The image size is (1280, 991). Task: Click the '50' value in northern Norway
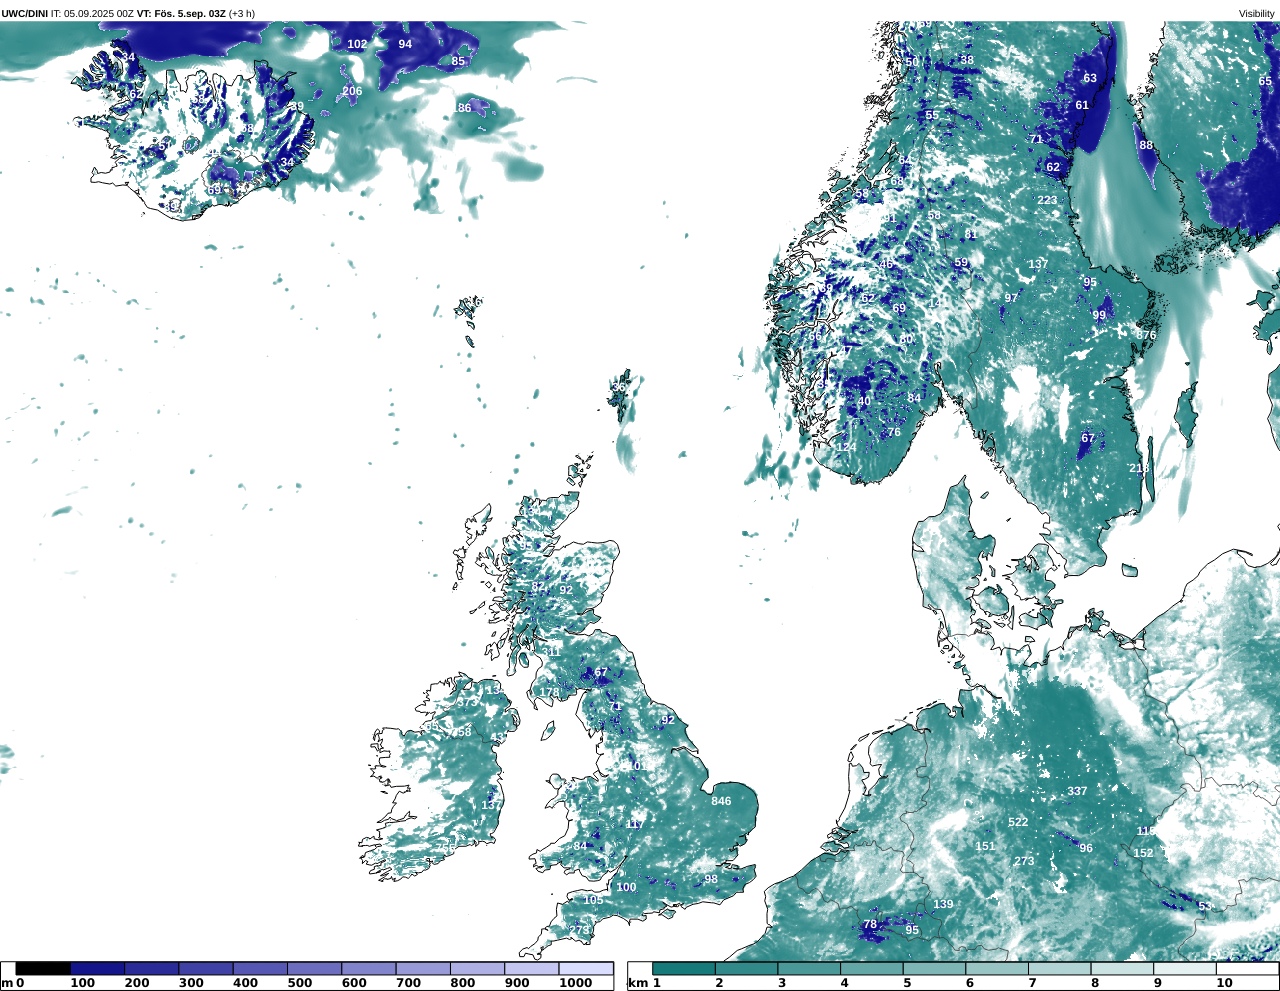pos(912,62)
